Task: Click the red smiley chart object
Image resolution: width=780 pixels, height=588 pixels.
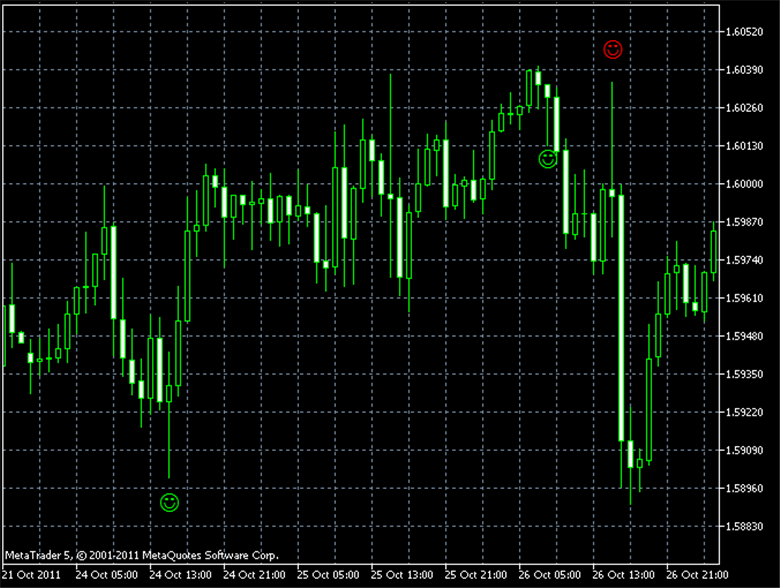Action: pos(612,49)
